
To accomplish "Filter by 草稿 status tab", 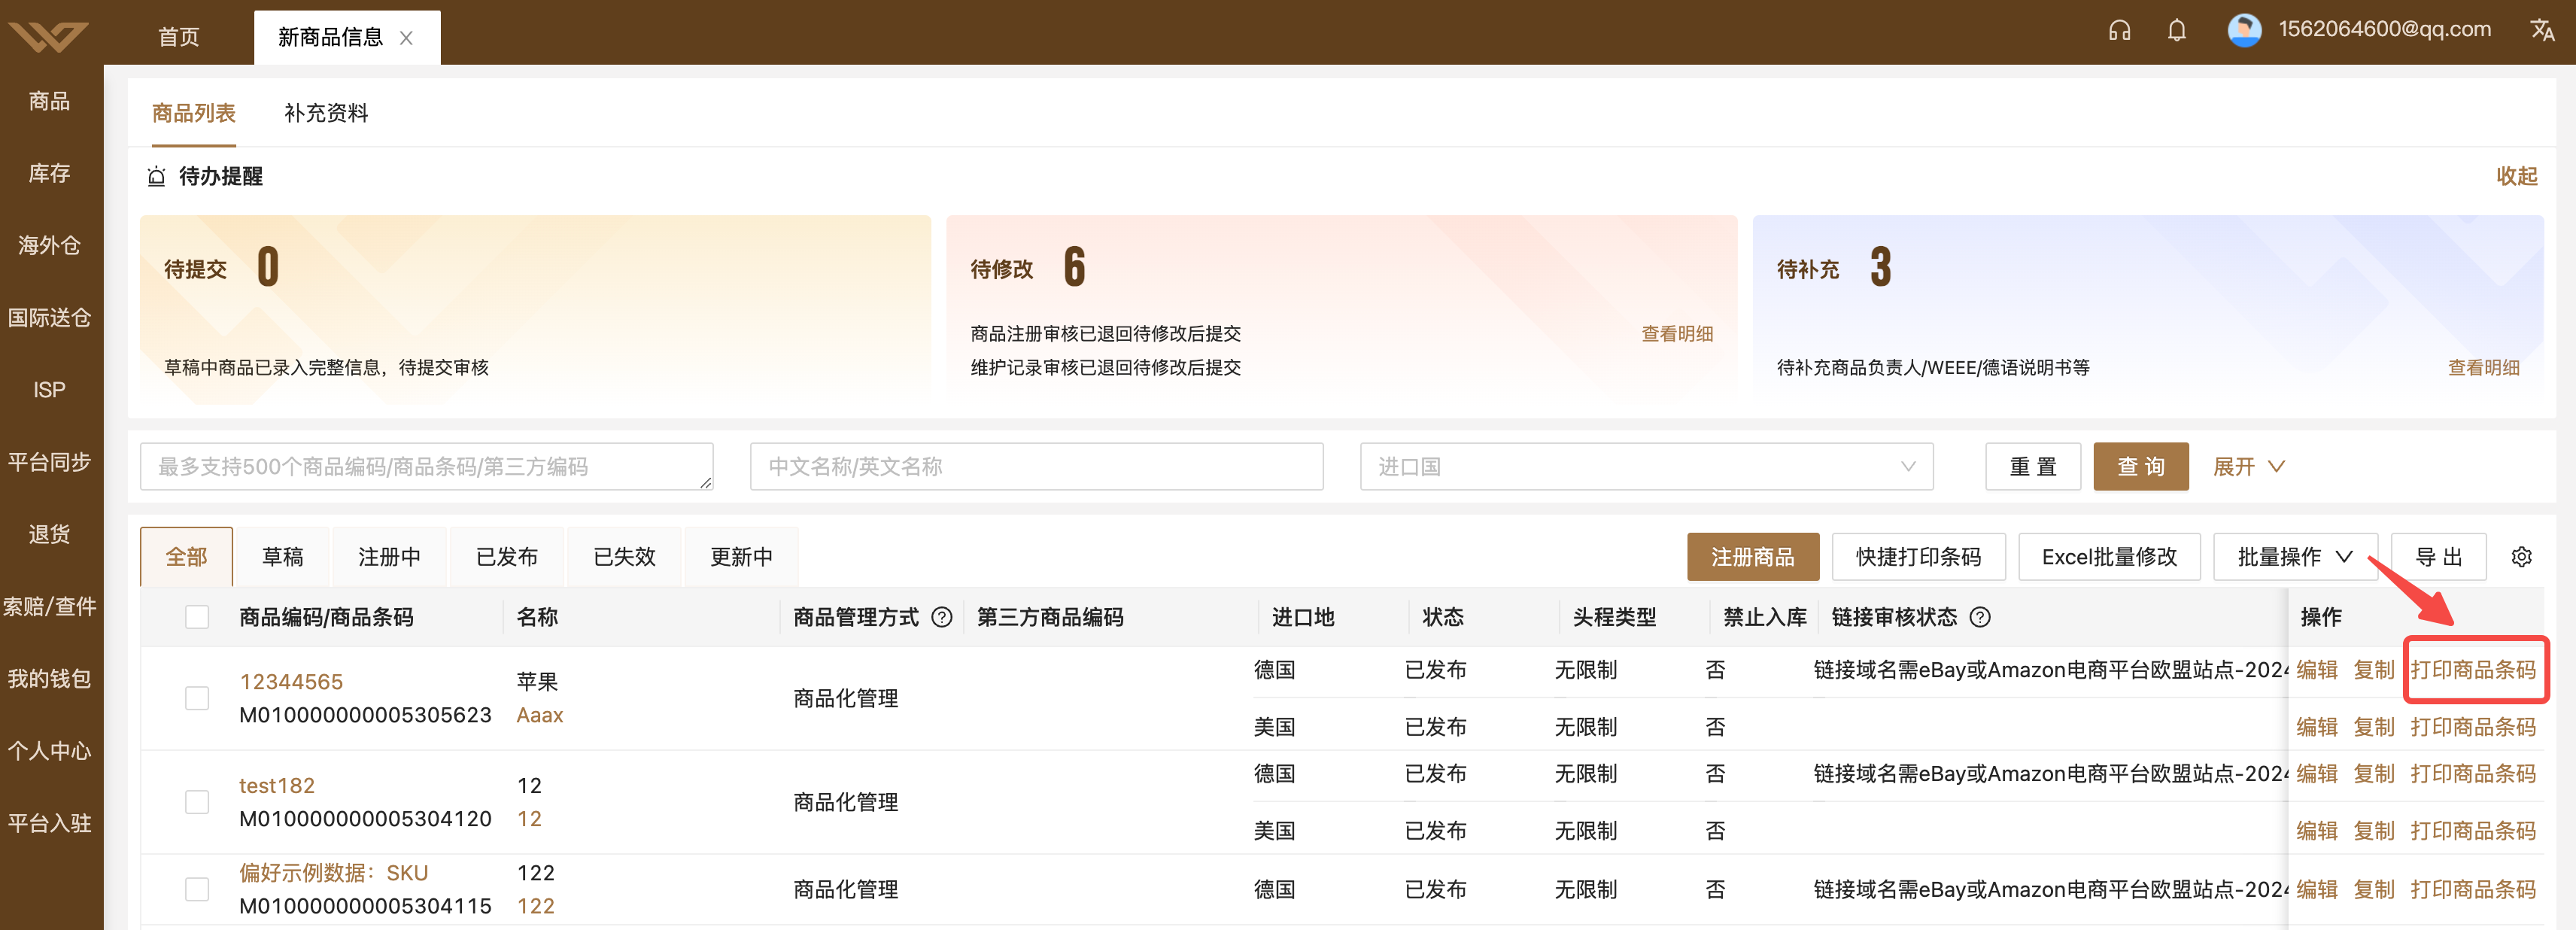I will pos(283,557).
